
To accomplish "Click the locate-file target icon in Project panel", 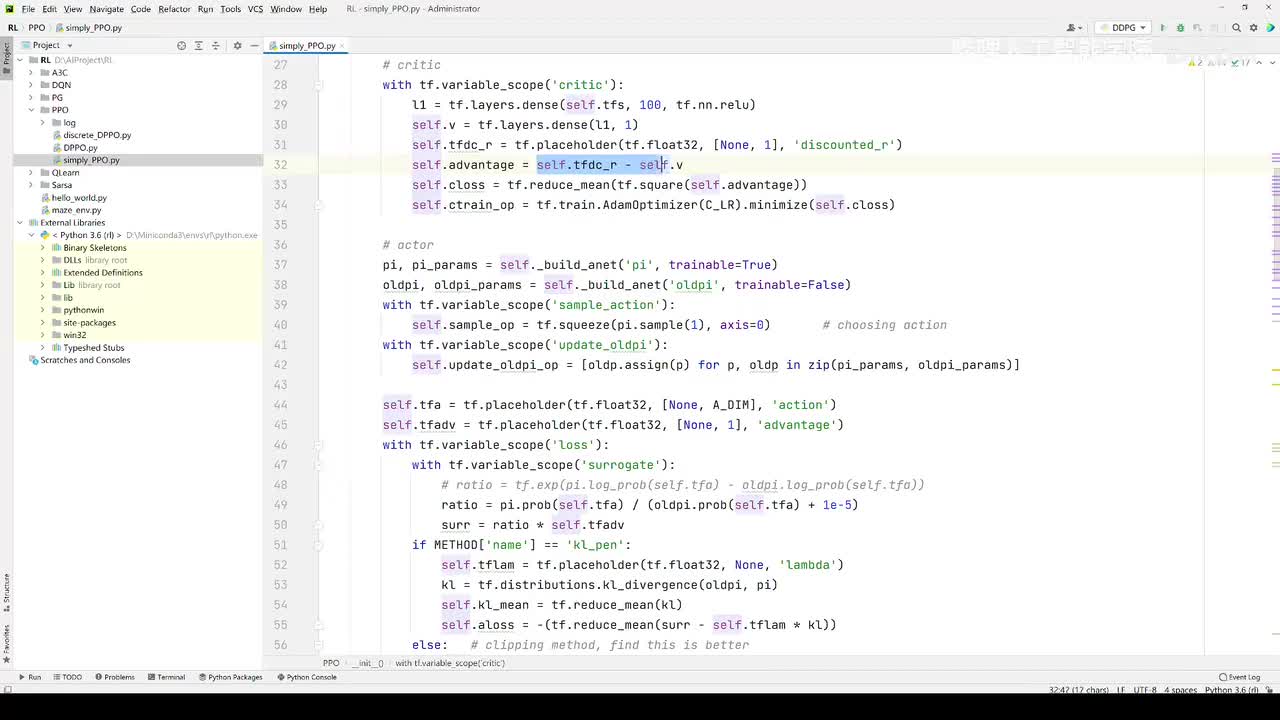I will pos(181,45).
